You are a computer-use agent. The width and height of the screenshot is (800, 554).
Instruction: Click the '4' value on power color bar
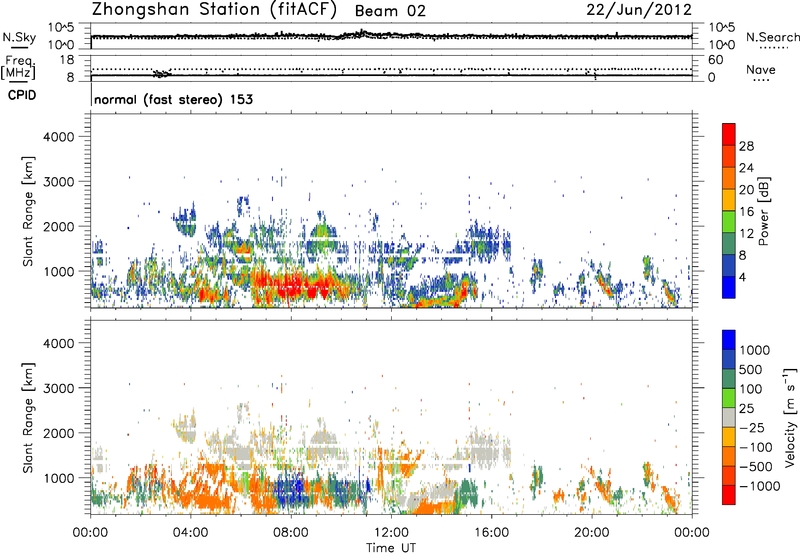click(x=742, y=278)
